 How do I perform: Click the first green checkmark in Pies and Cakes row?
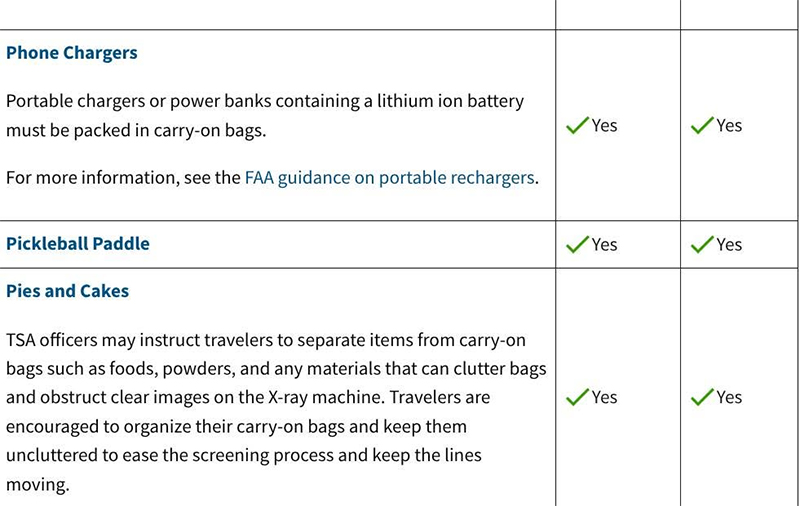pos(578,397)
